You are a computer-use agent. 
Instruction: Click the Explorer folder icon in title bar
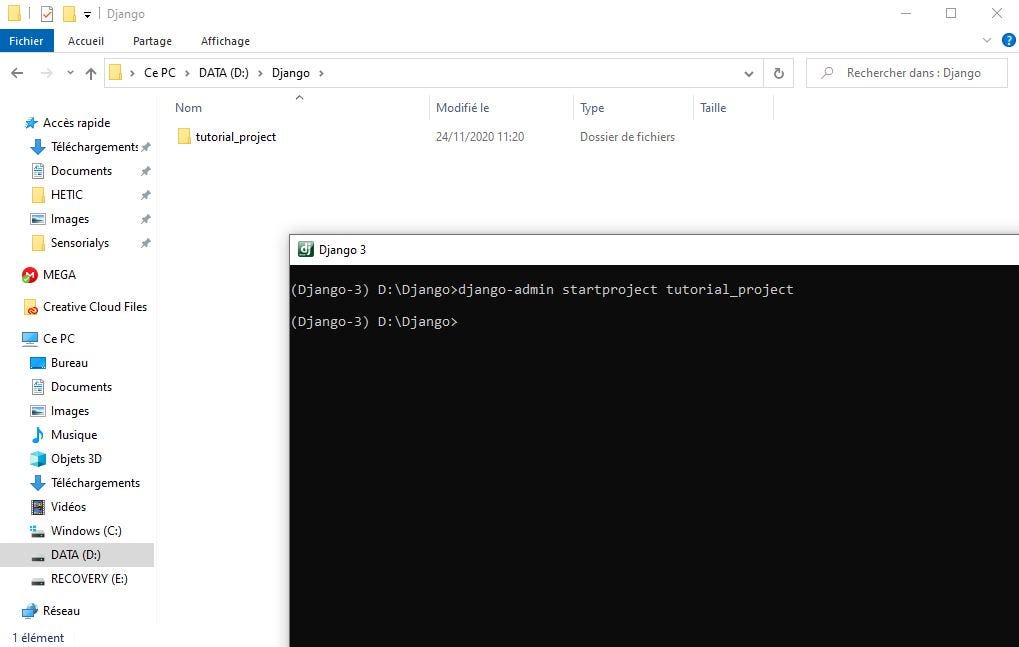(x=14, y=14)
